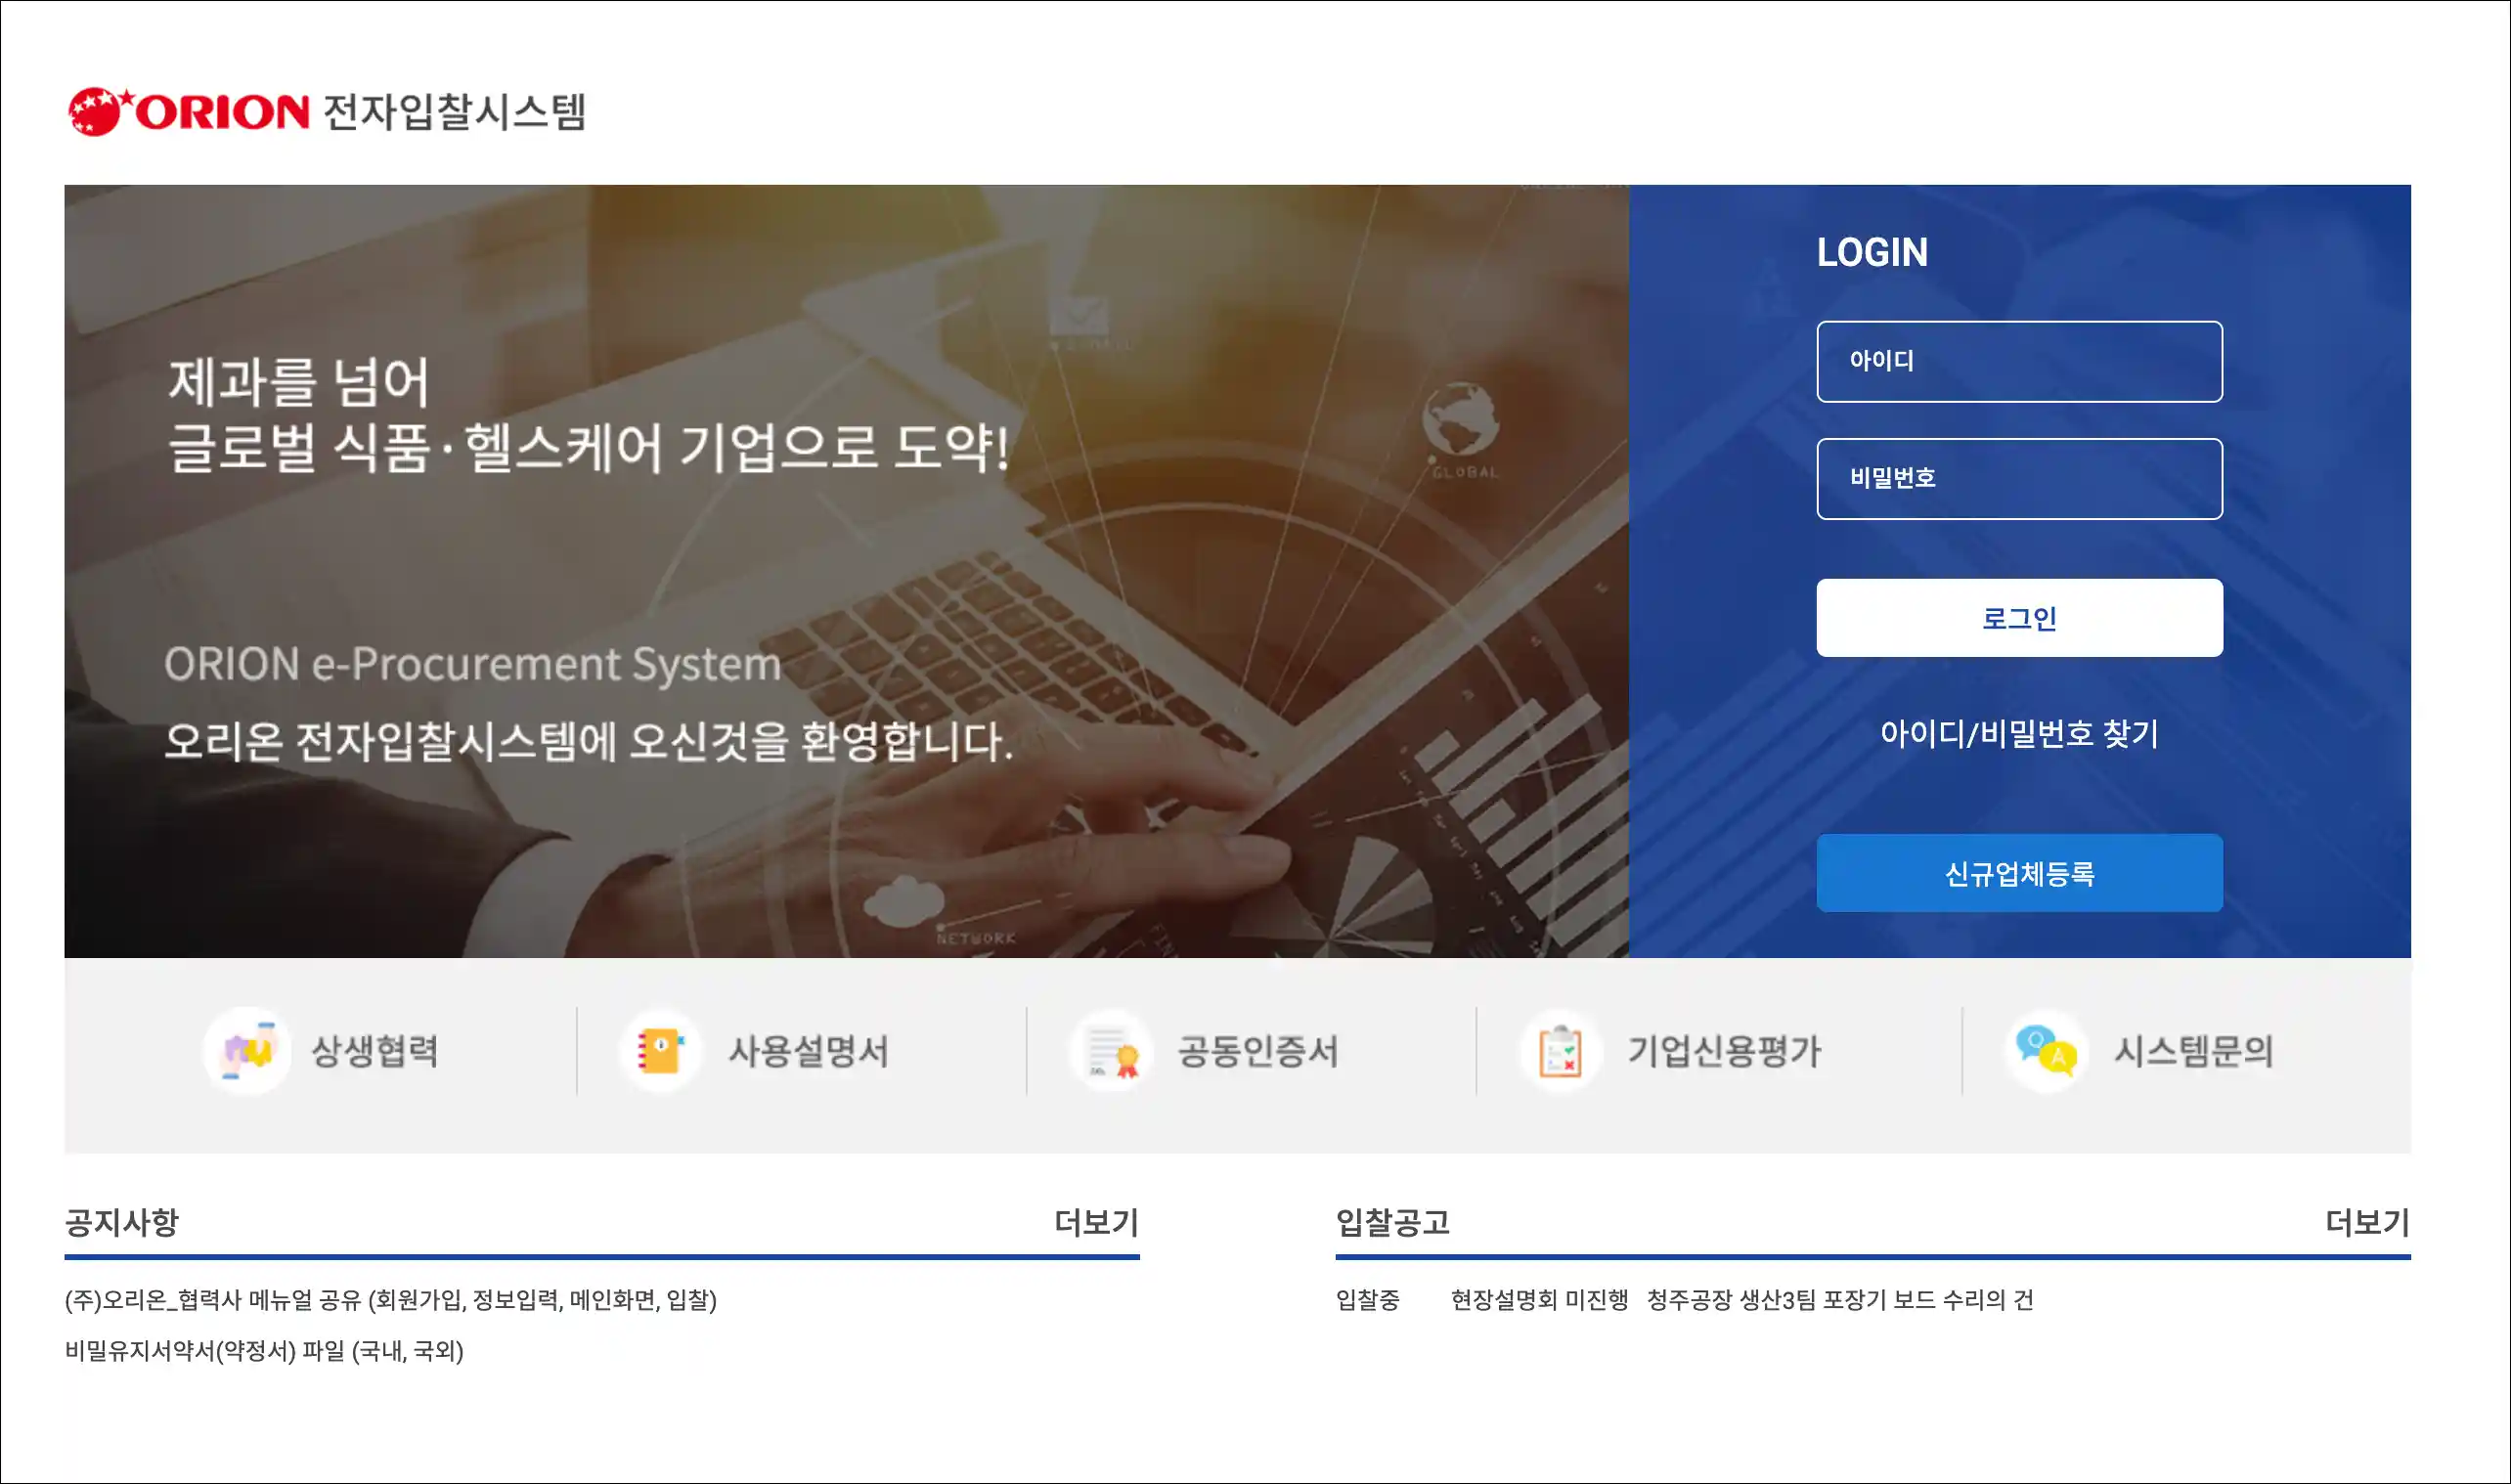Open the 시스템문의 chat bubbles icon
This screenshot has height=1484, width=2511.
point(2046,1050)
